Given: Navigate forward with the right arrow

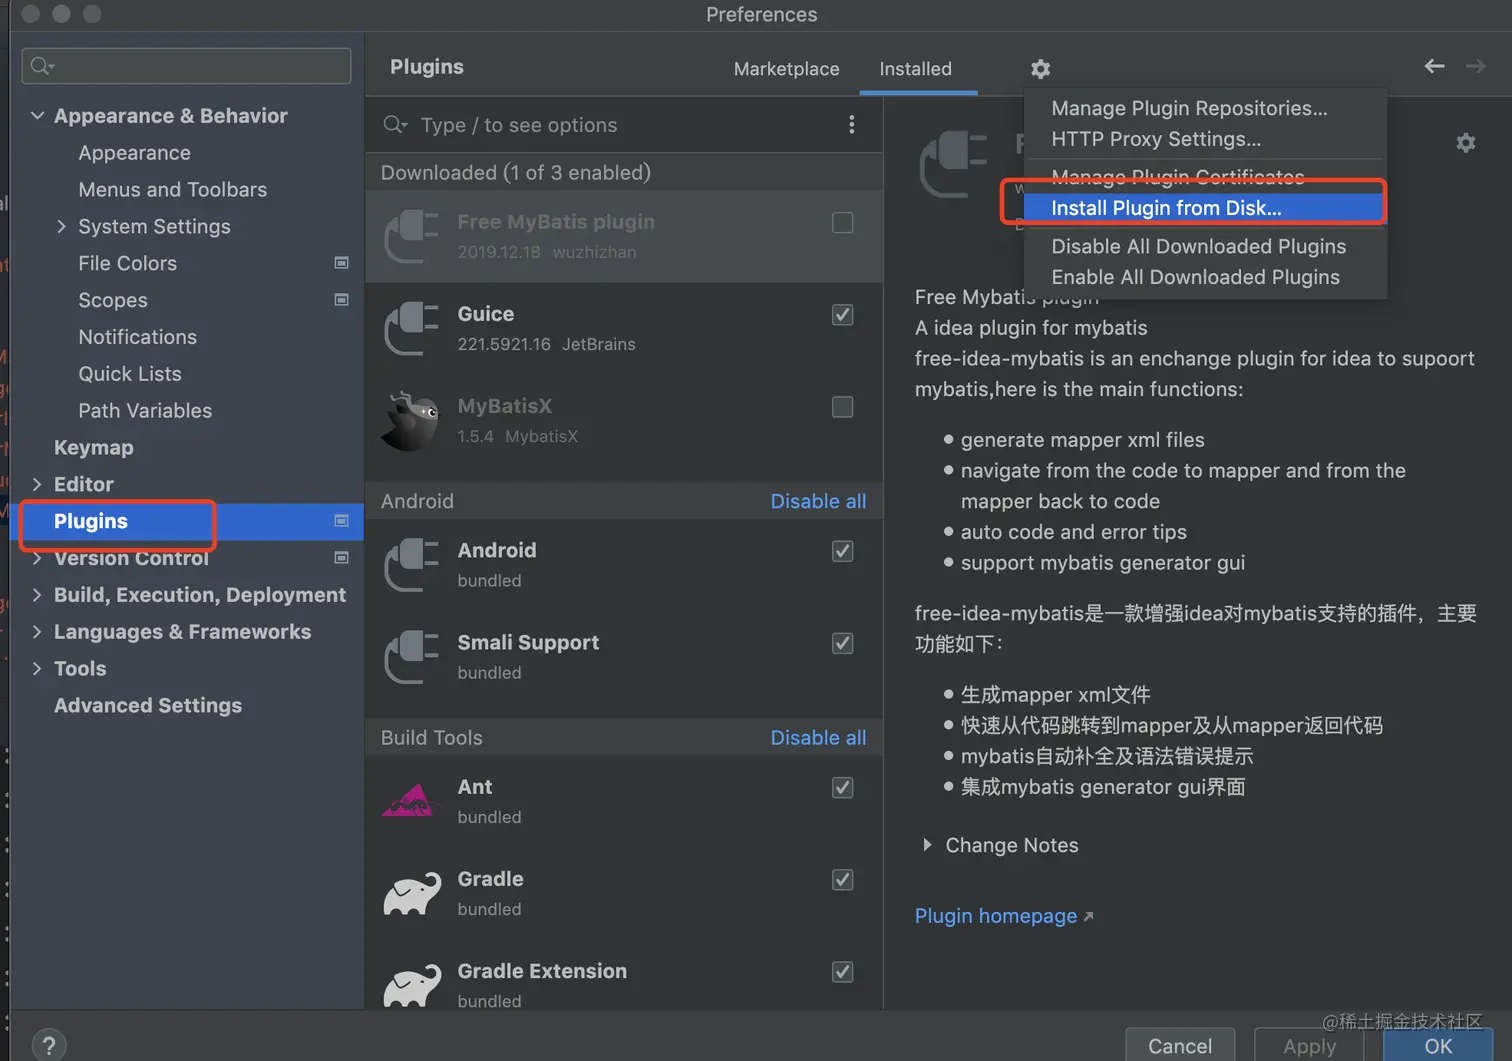Looking at the screenshot, I should pyautogui.click(x=1475, y=66).
